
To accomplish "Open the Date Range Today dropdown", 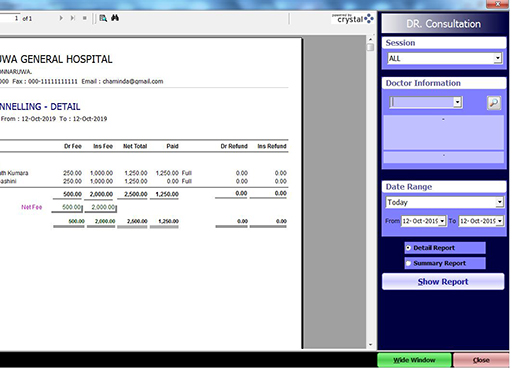I will [499, 202].
